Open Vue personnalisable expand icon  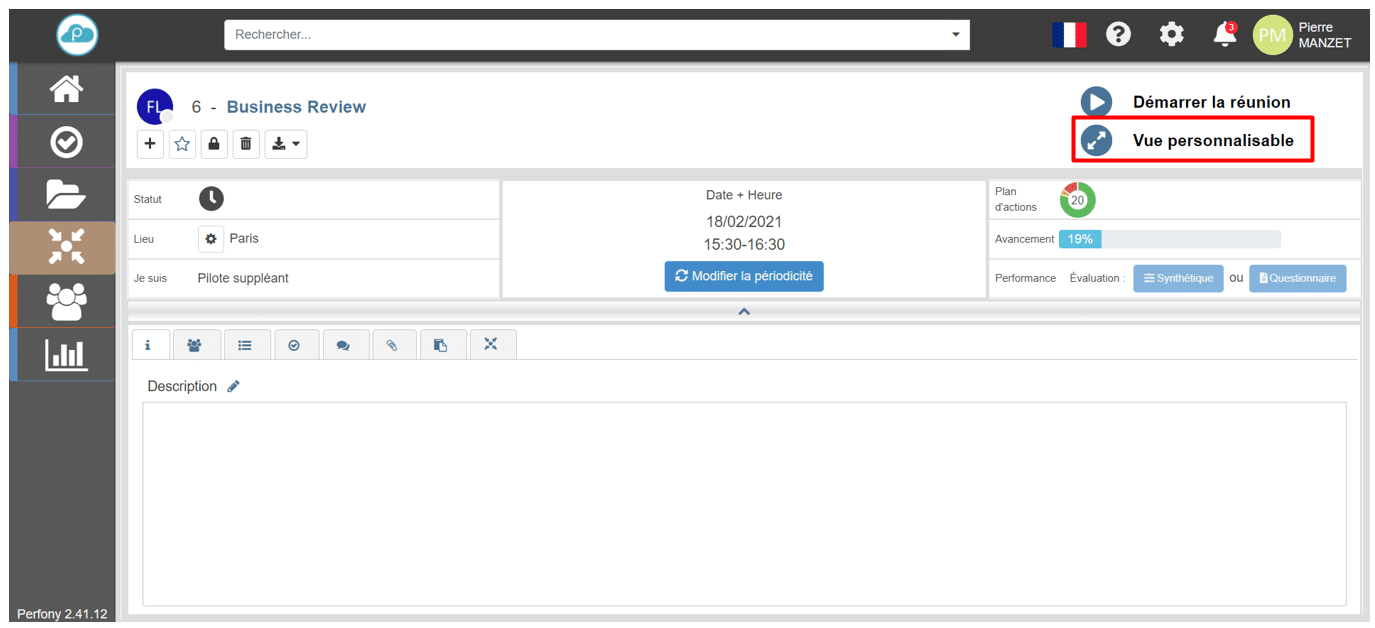click(1096, 141)
